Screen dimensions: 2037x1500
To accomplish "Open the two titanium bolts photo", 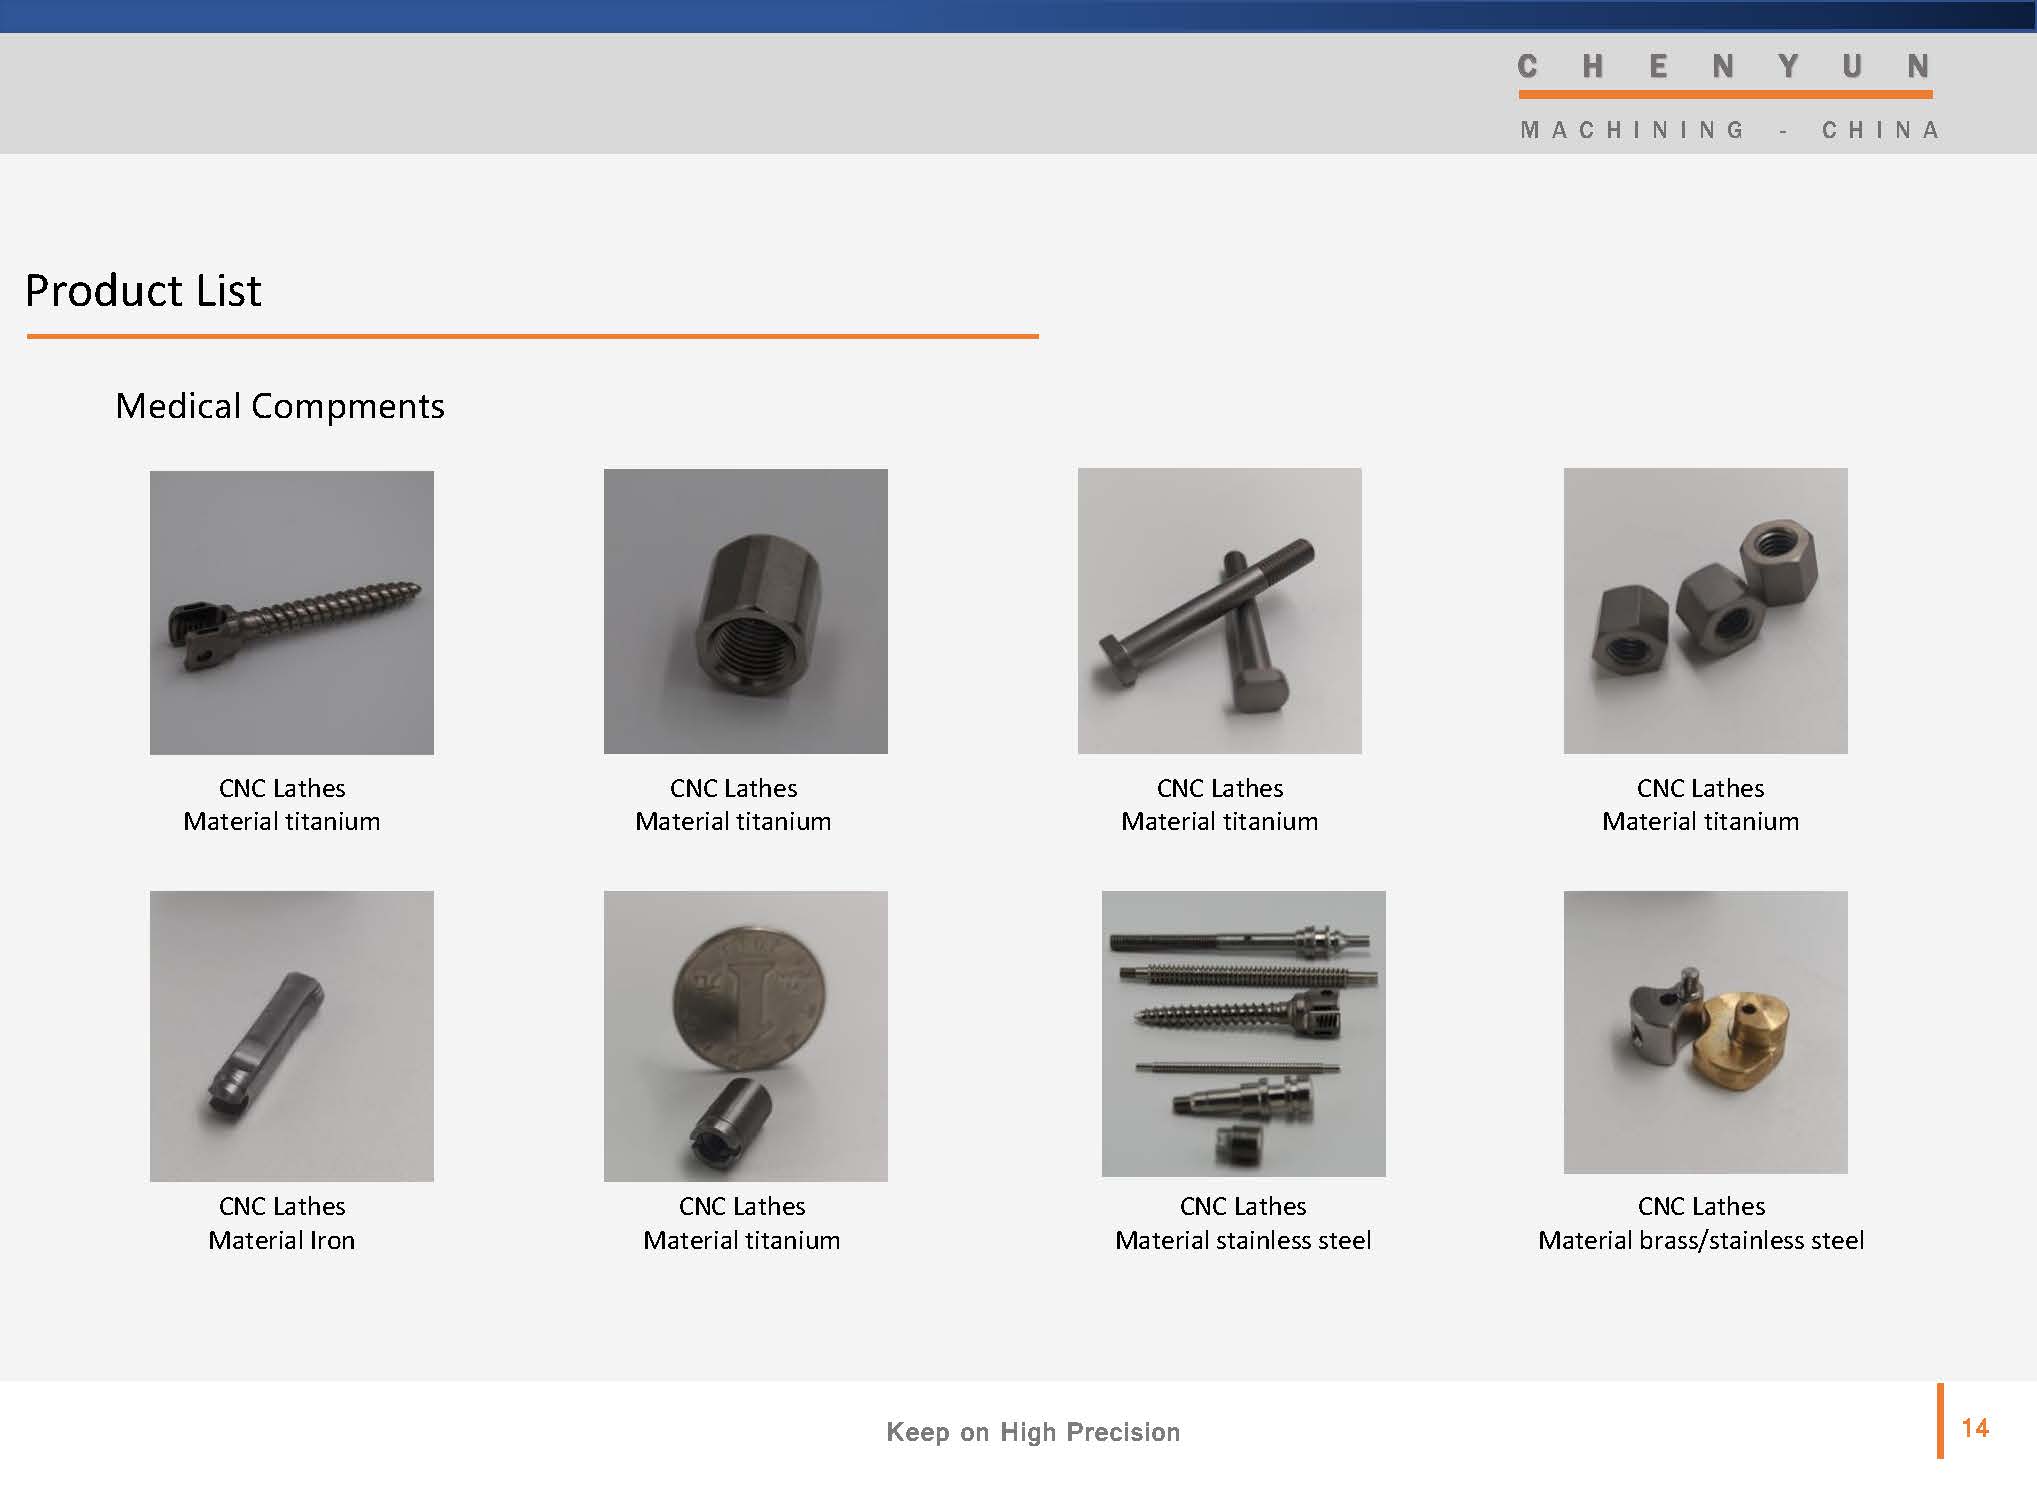I will coord(1220,611).
